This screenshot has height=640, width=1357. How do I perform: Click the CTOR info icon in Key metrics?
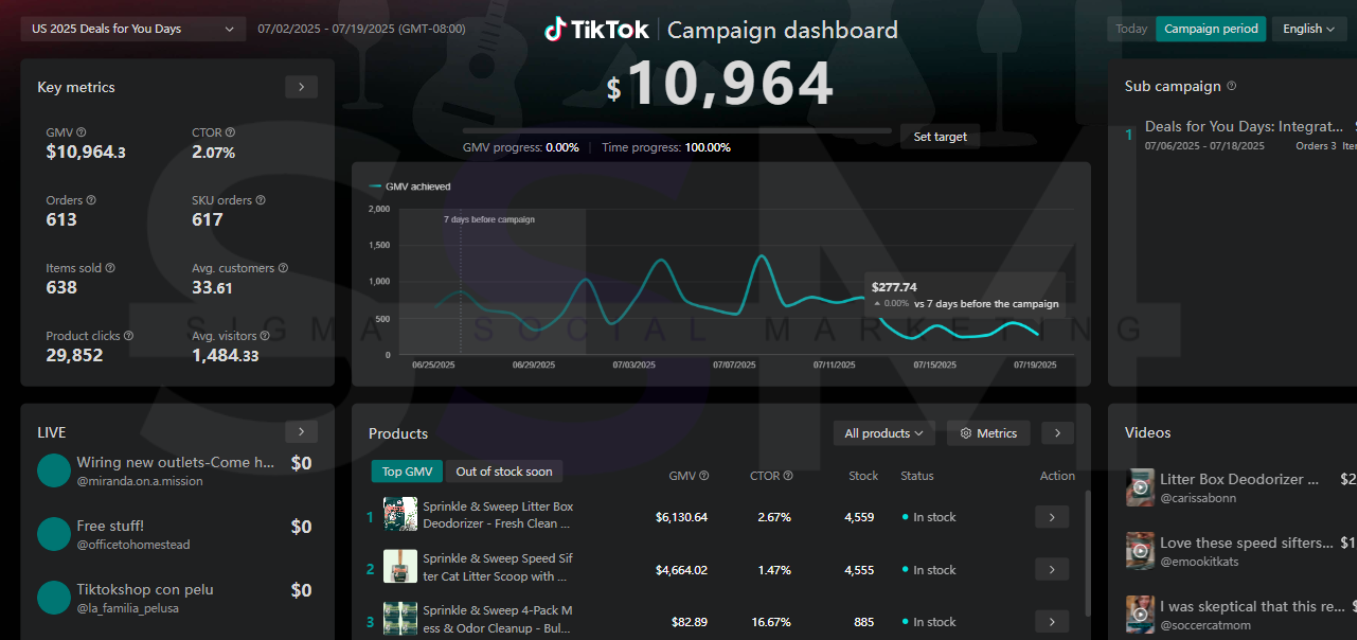point(230,132)
